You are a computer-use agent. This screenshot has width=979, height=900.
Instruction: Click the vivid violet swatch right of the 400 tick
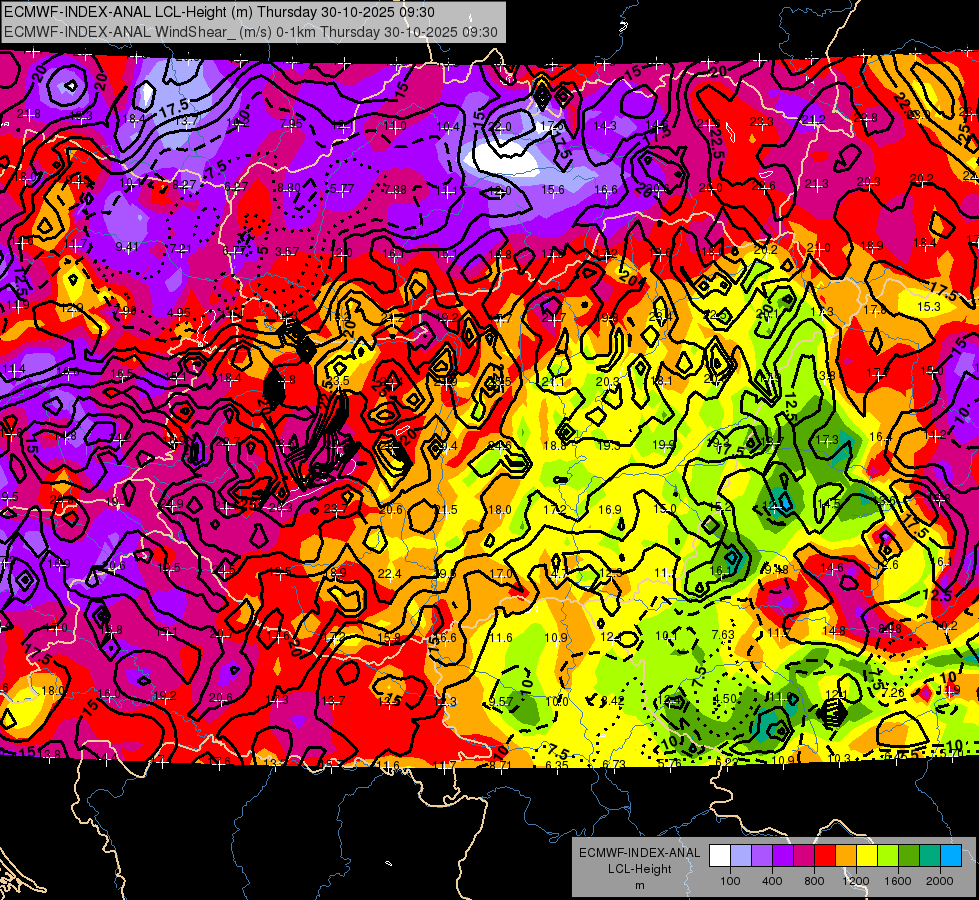[x=783, y=856]
